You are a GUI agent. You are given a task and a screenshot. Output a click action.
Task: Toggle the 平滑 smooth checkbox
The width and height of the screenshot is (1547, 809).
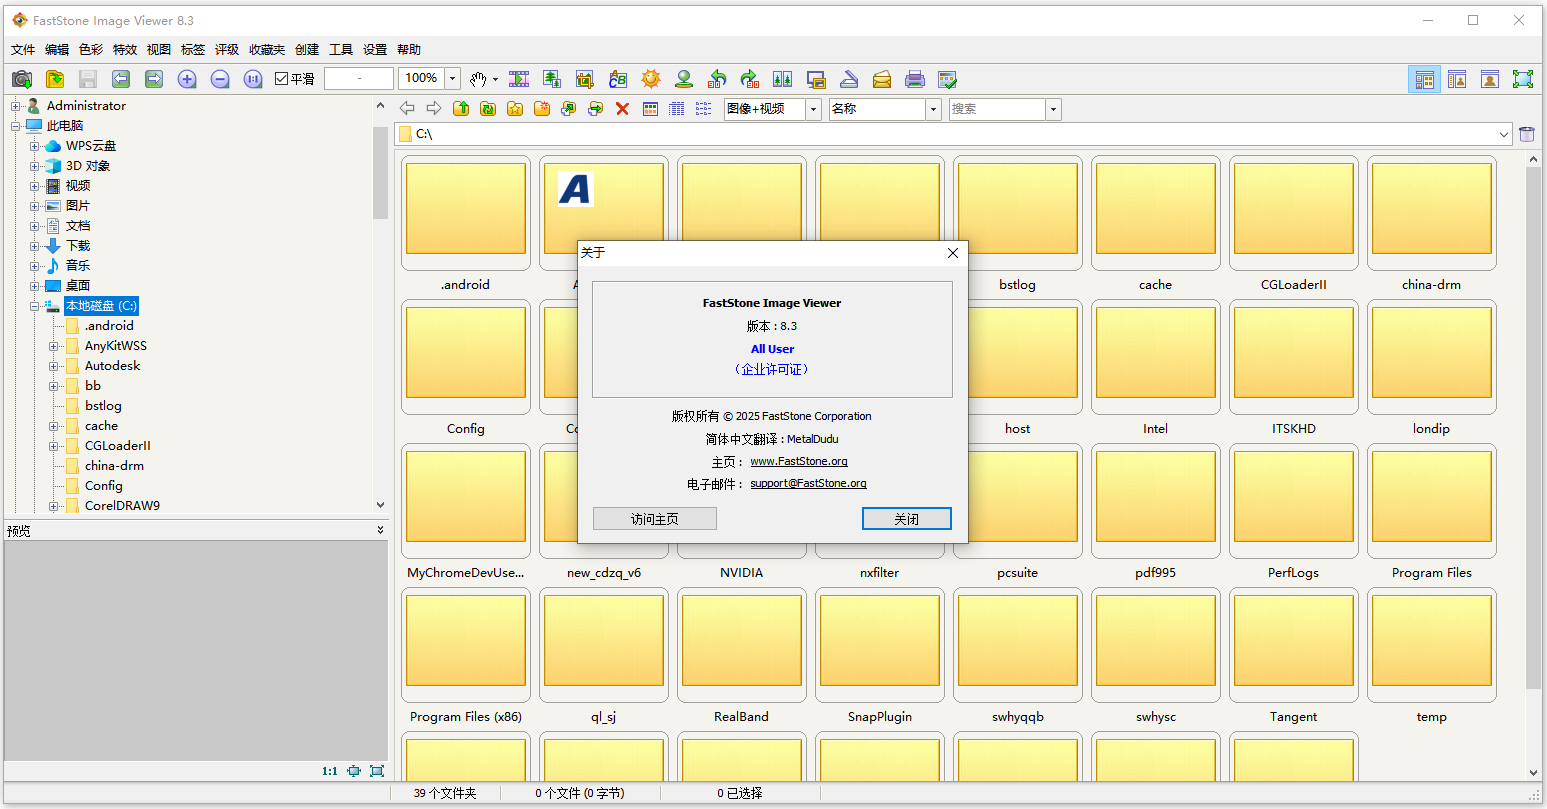282,79
